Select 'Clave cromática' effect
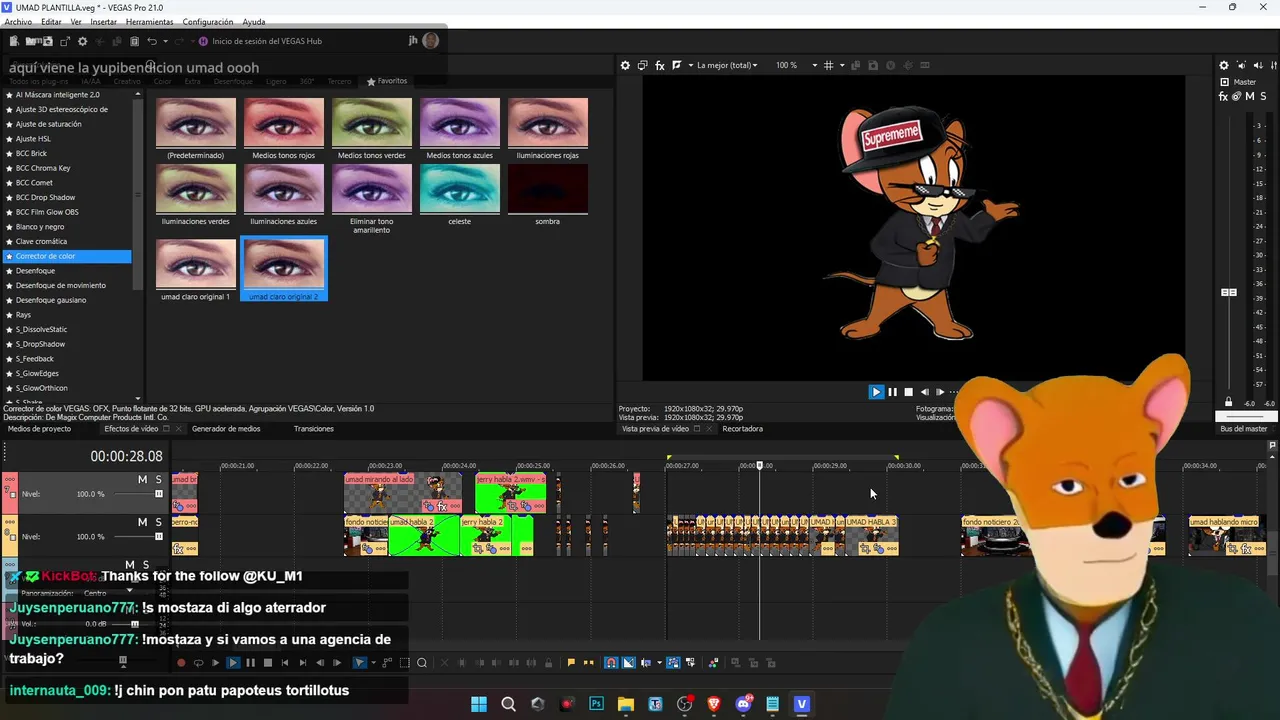The height and width of the screenshot is (720, 1280). coord(41,241)
